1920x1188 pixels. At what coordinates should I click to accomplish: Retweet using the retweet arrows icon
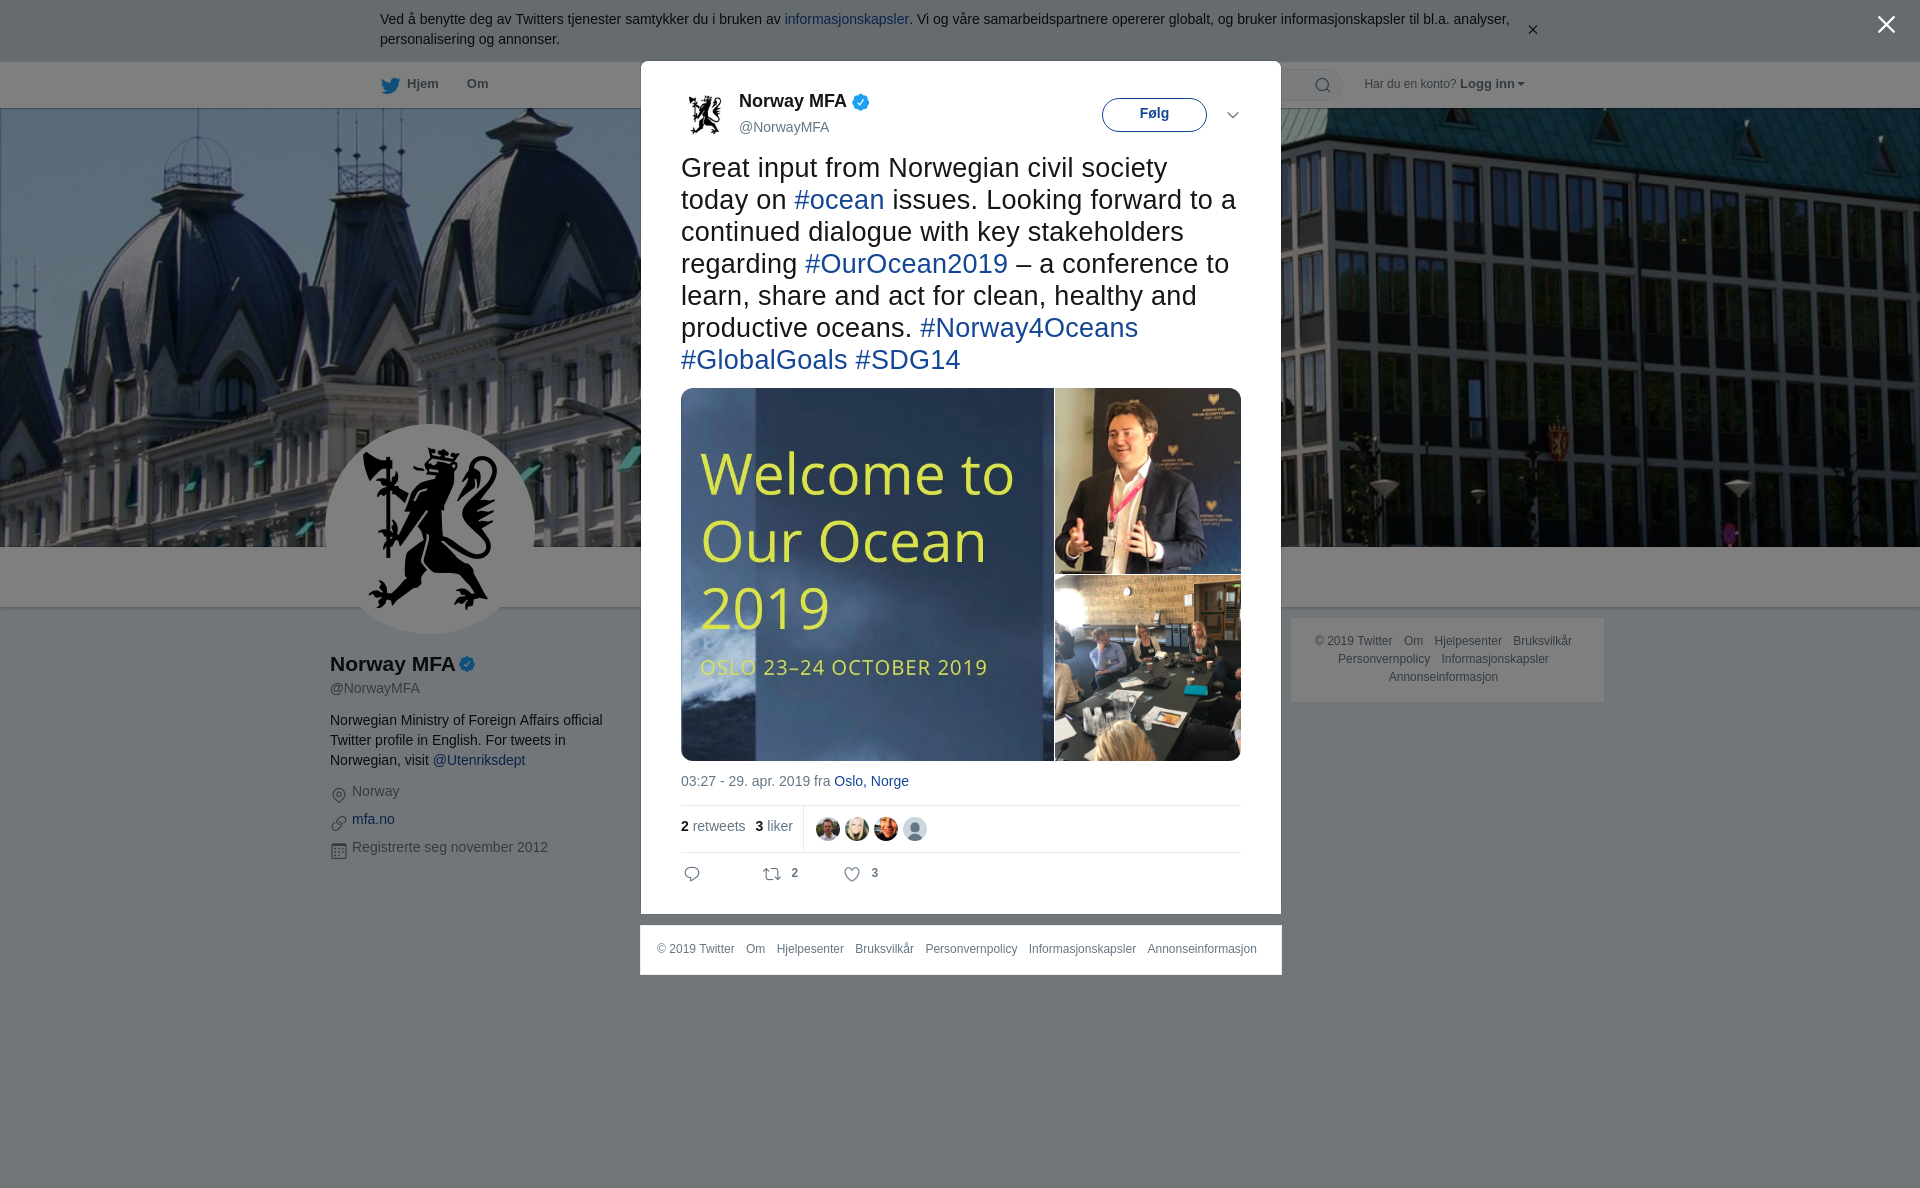[772, 874]
